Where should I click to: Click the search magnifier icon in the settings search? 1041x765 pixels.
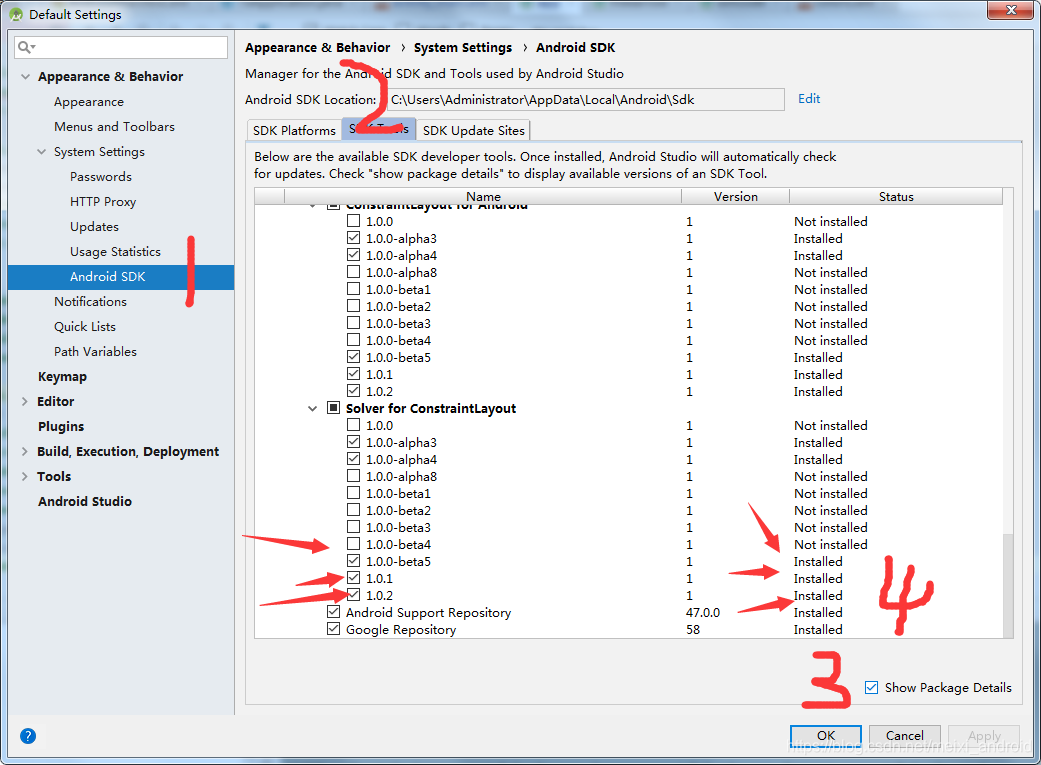[x=26, y=47]
